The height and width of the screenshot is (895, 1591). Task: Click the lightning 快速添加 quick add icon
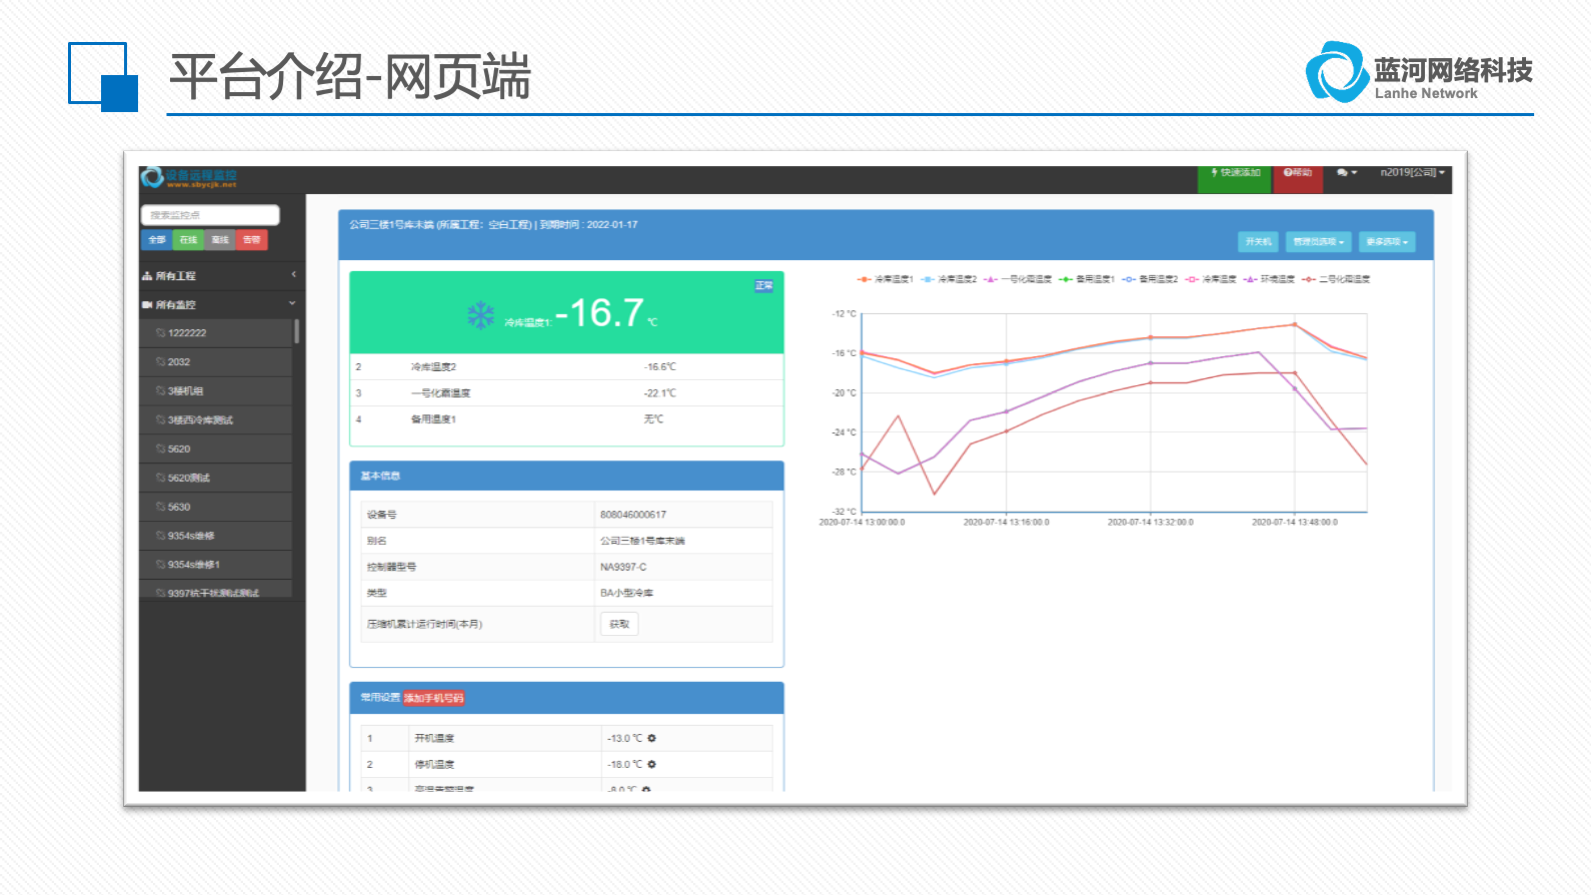coord(1214,173)
